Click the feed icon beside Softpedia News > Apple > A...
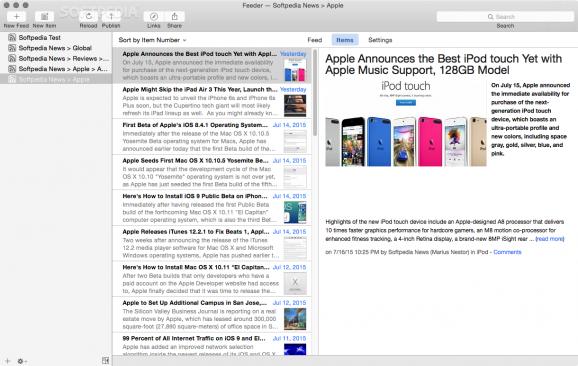Screen dimensions: 578x366 click(x=12, y=69)
